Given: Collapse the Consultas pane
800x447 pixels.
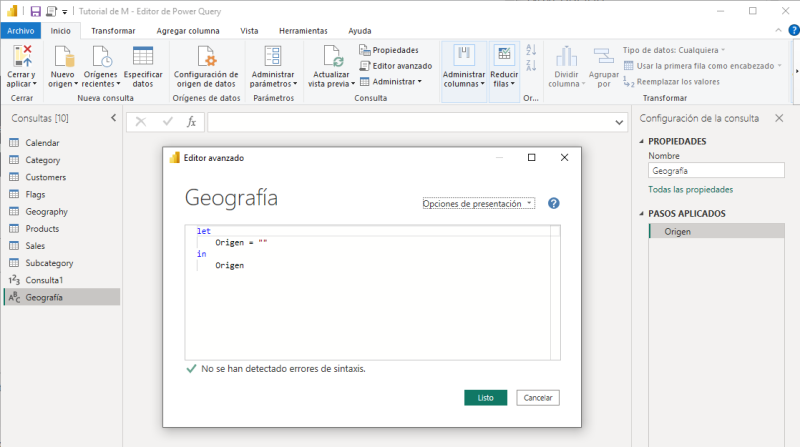Looking at the screenshot, I should [x=113, y=118].
